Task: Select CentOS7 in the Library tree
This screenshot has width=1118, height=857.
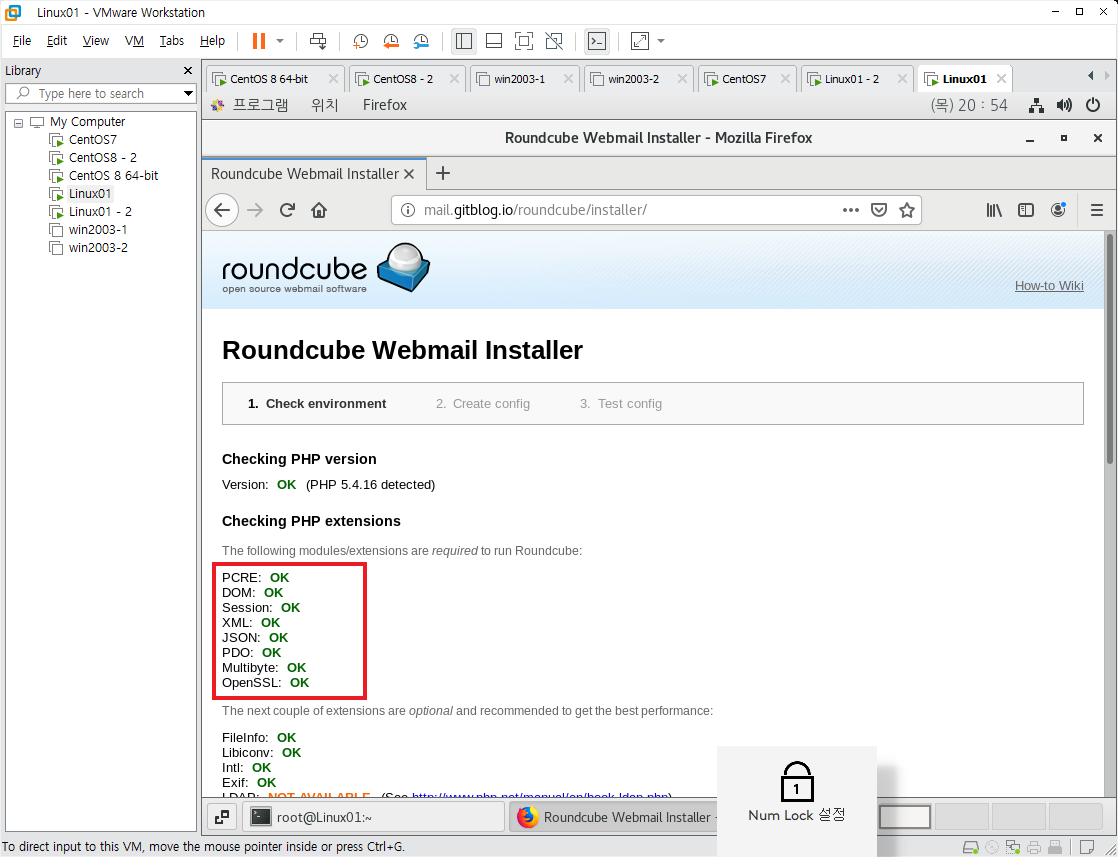Action: [x=93, y=140]
